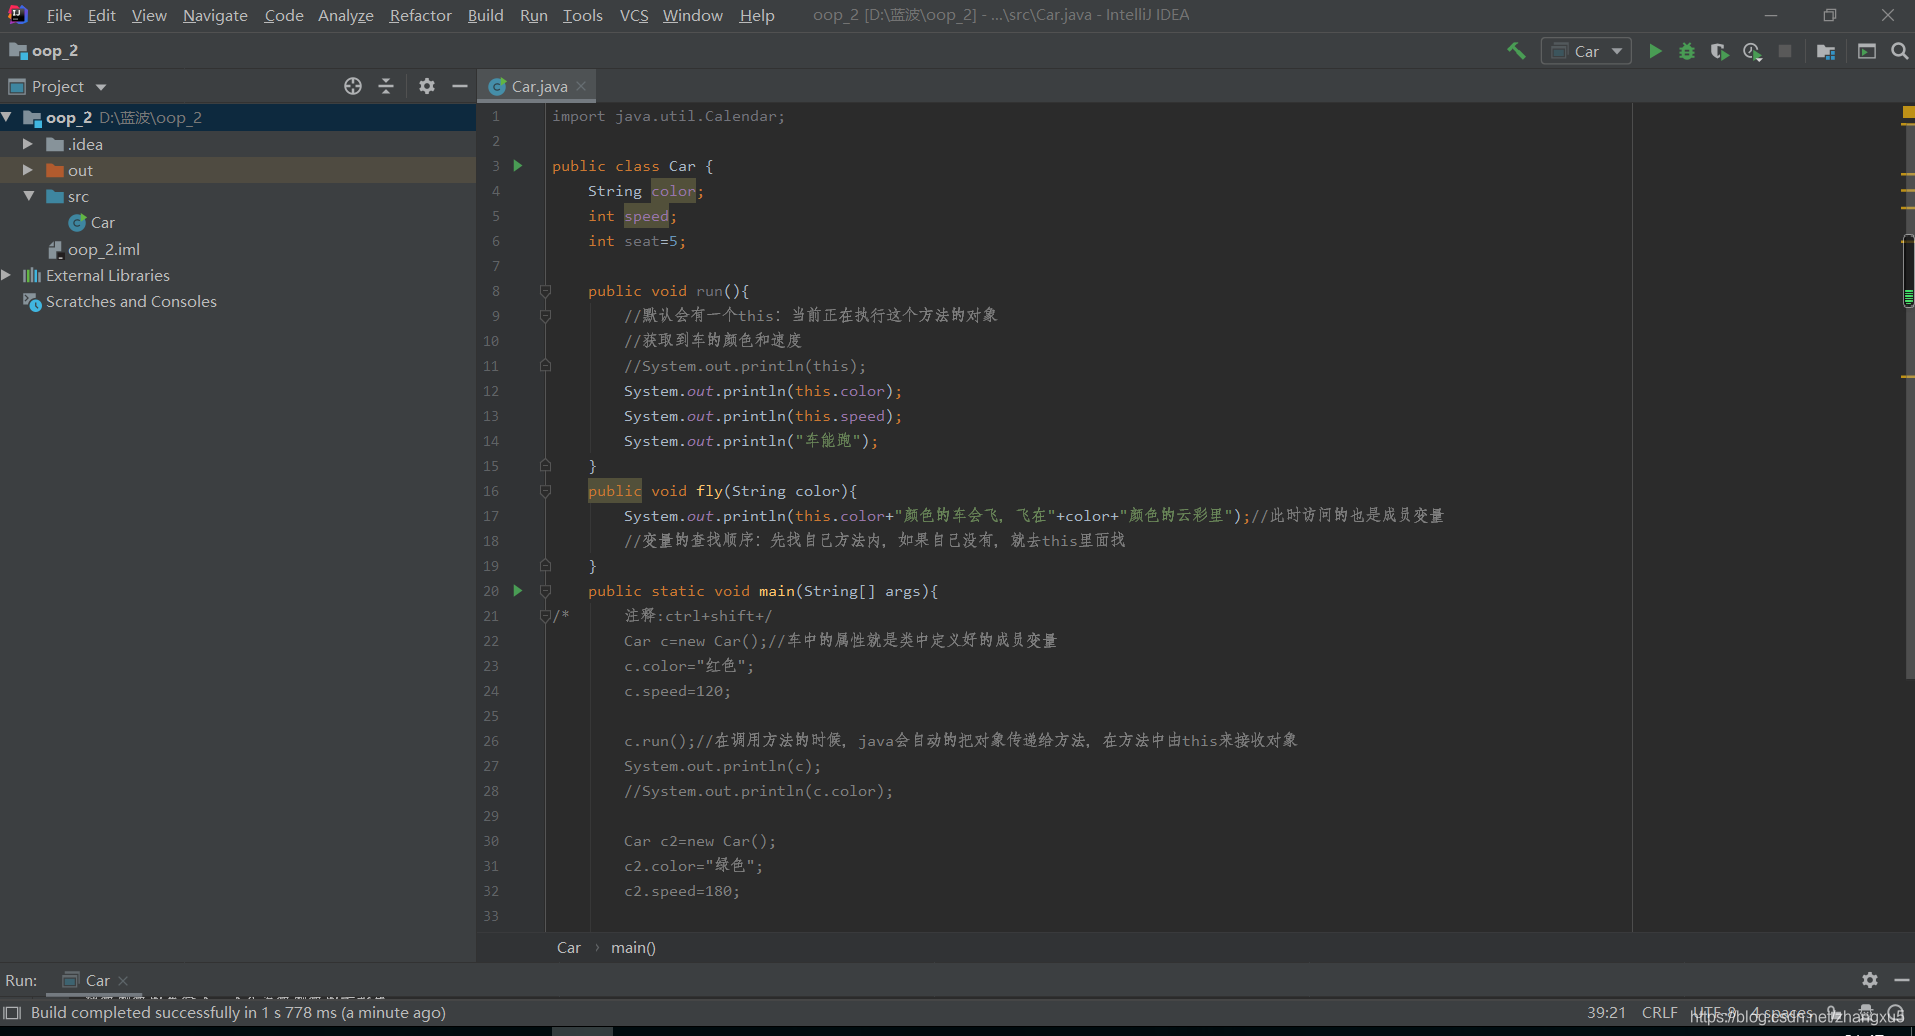Image resolution: width=1915 pixels, height=1036 pixels.
Task: Click the Build completed successfully status message
Action: [238, 1012]
